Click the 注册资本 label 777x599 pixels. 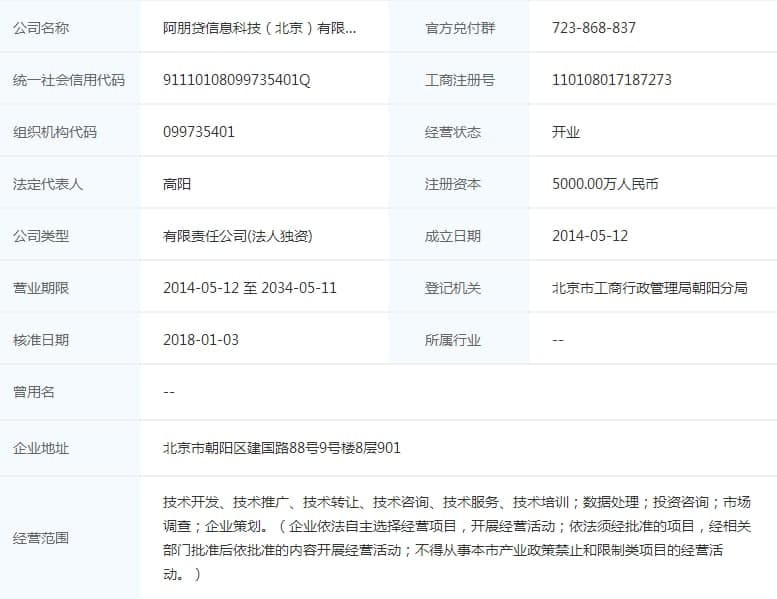pos(453,184)
